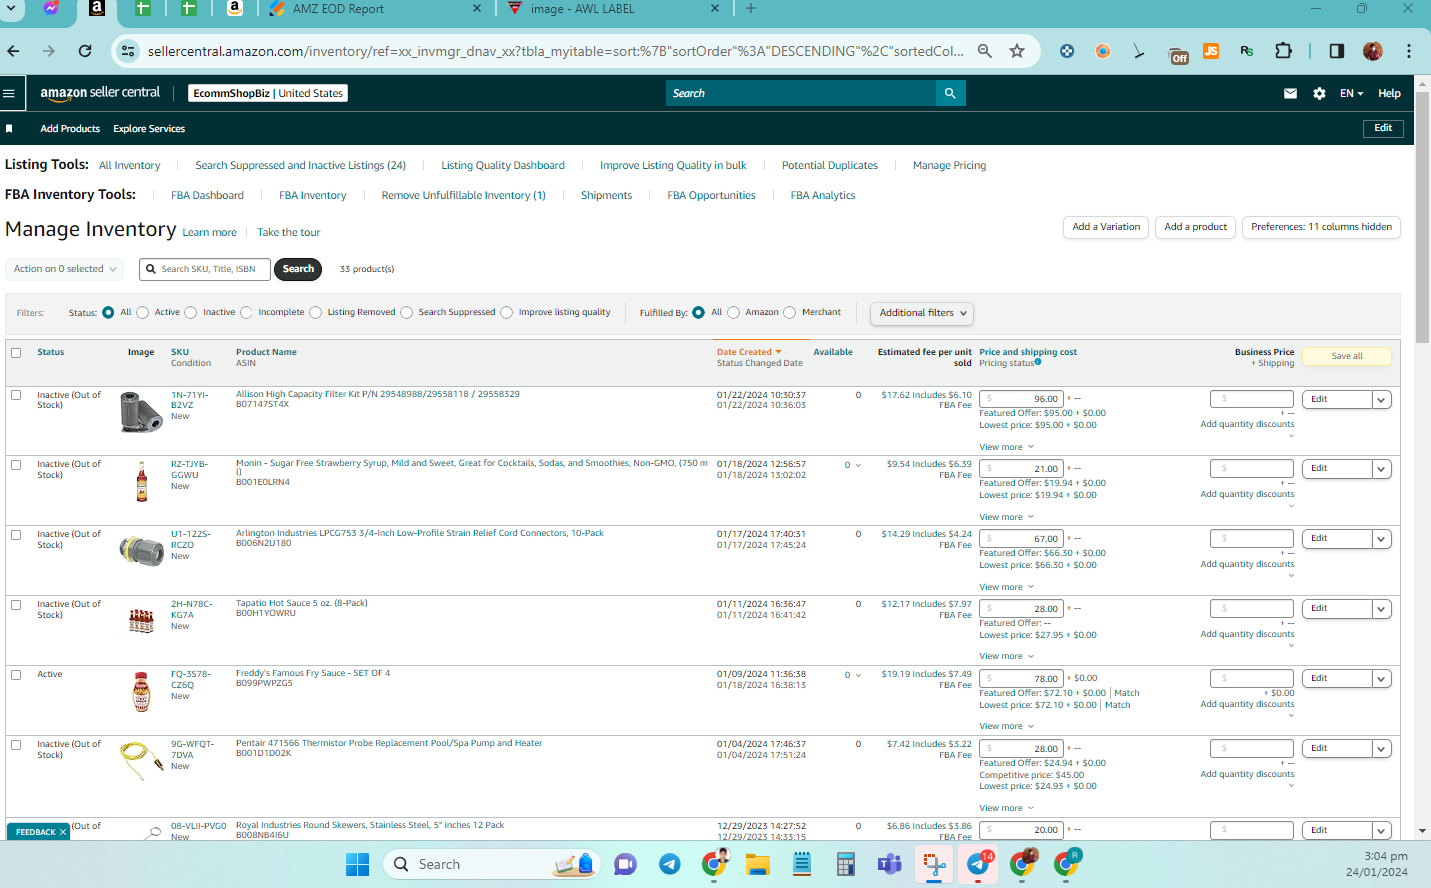
Task: Click the Add a product button
Action: (1195, 227)
